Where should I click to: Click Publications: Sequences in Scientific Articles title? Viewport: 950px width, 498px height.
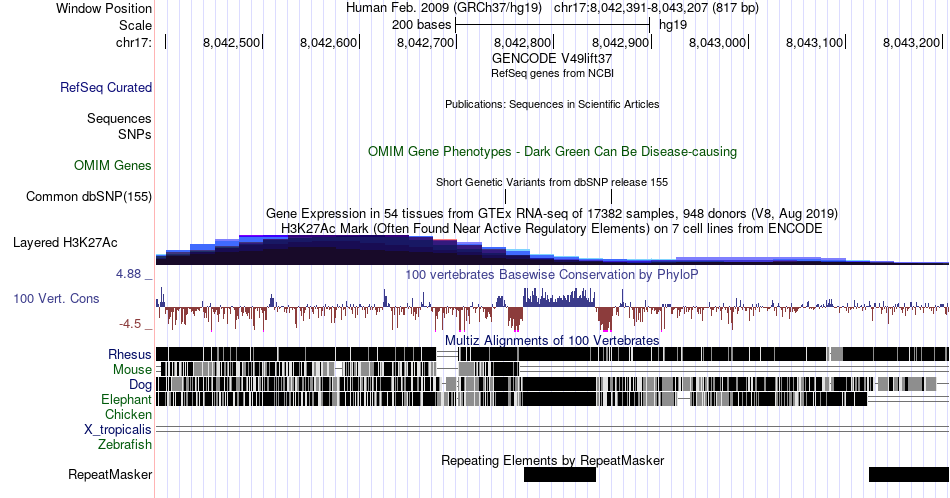pyautogui.click(x=552, y=104)
